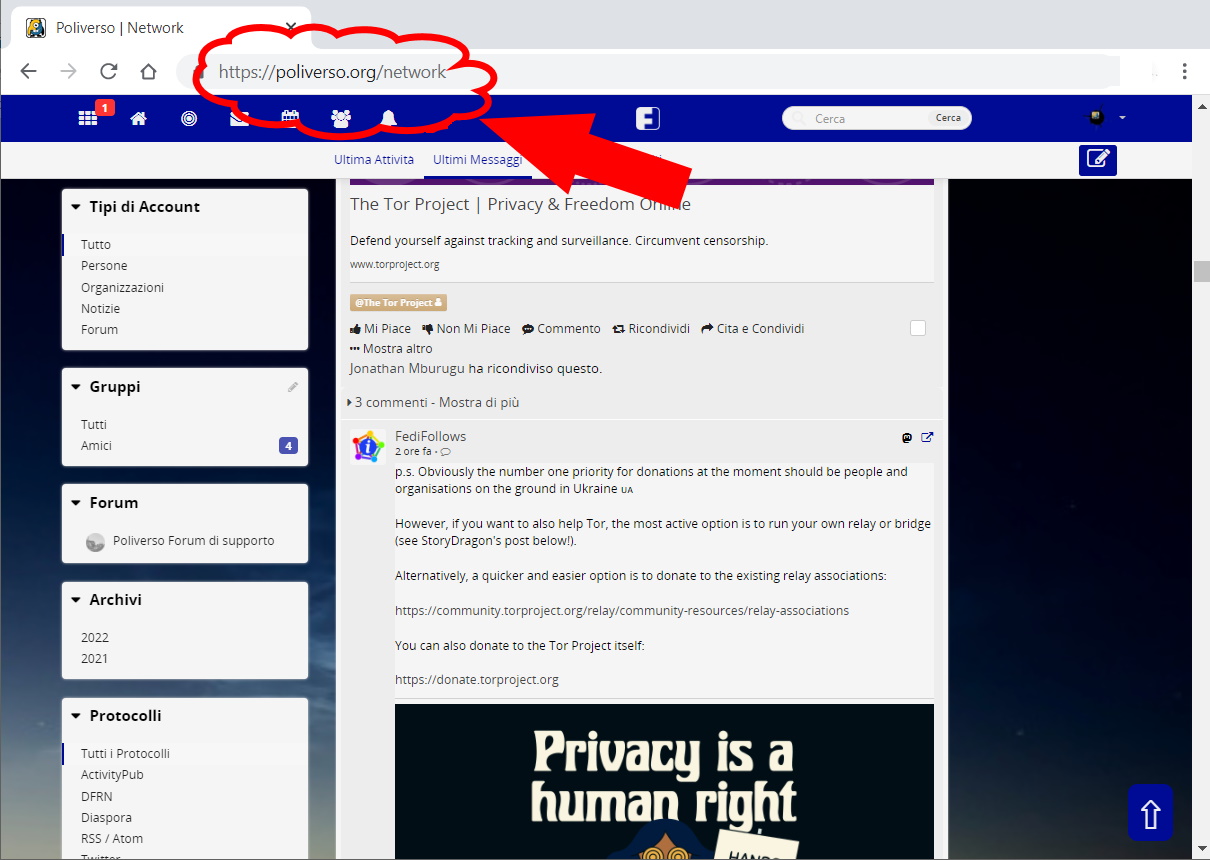Open Jonathan Mburugu's profile link
1210x860 pixels.
(x=407, y=368)
